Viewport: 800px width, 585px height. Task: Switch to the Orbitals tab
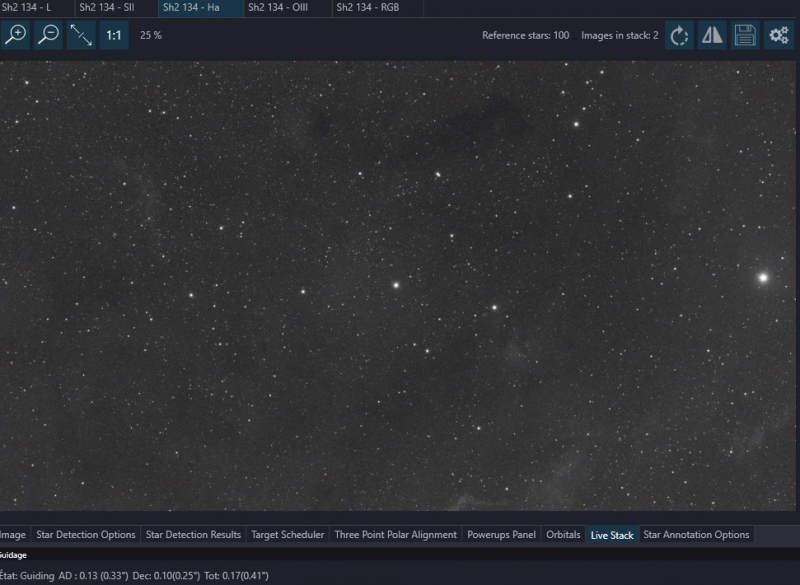coord(563,535)
